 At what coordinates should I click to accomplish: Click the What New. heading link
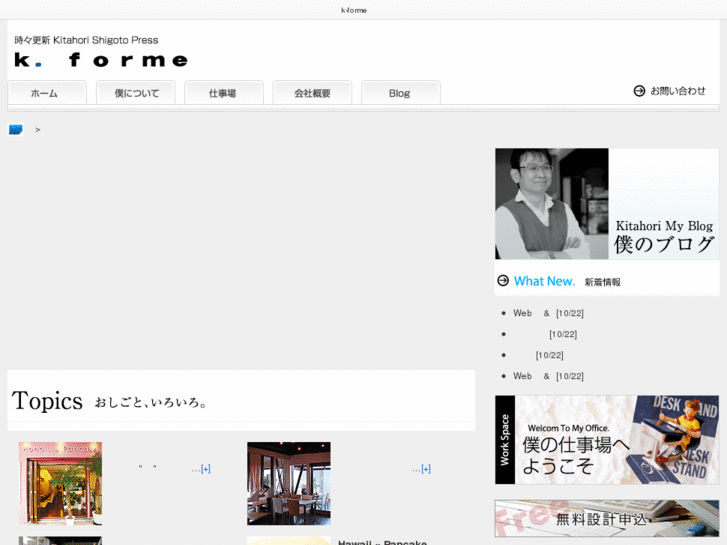[x=544, y=281]
